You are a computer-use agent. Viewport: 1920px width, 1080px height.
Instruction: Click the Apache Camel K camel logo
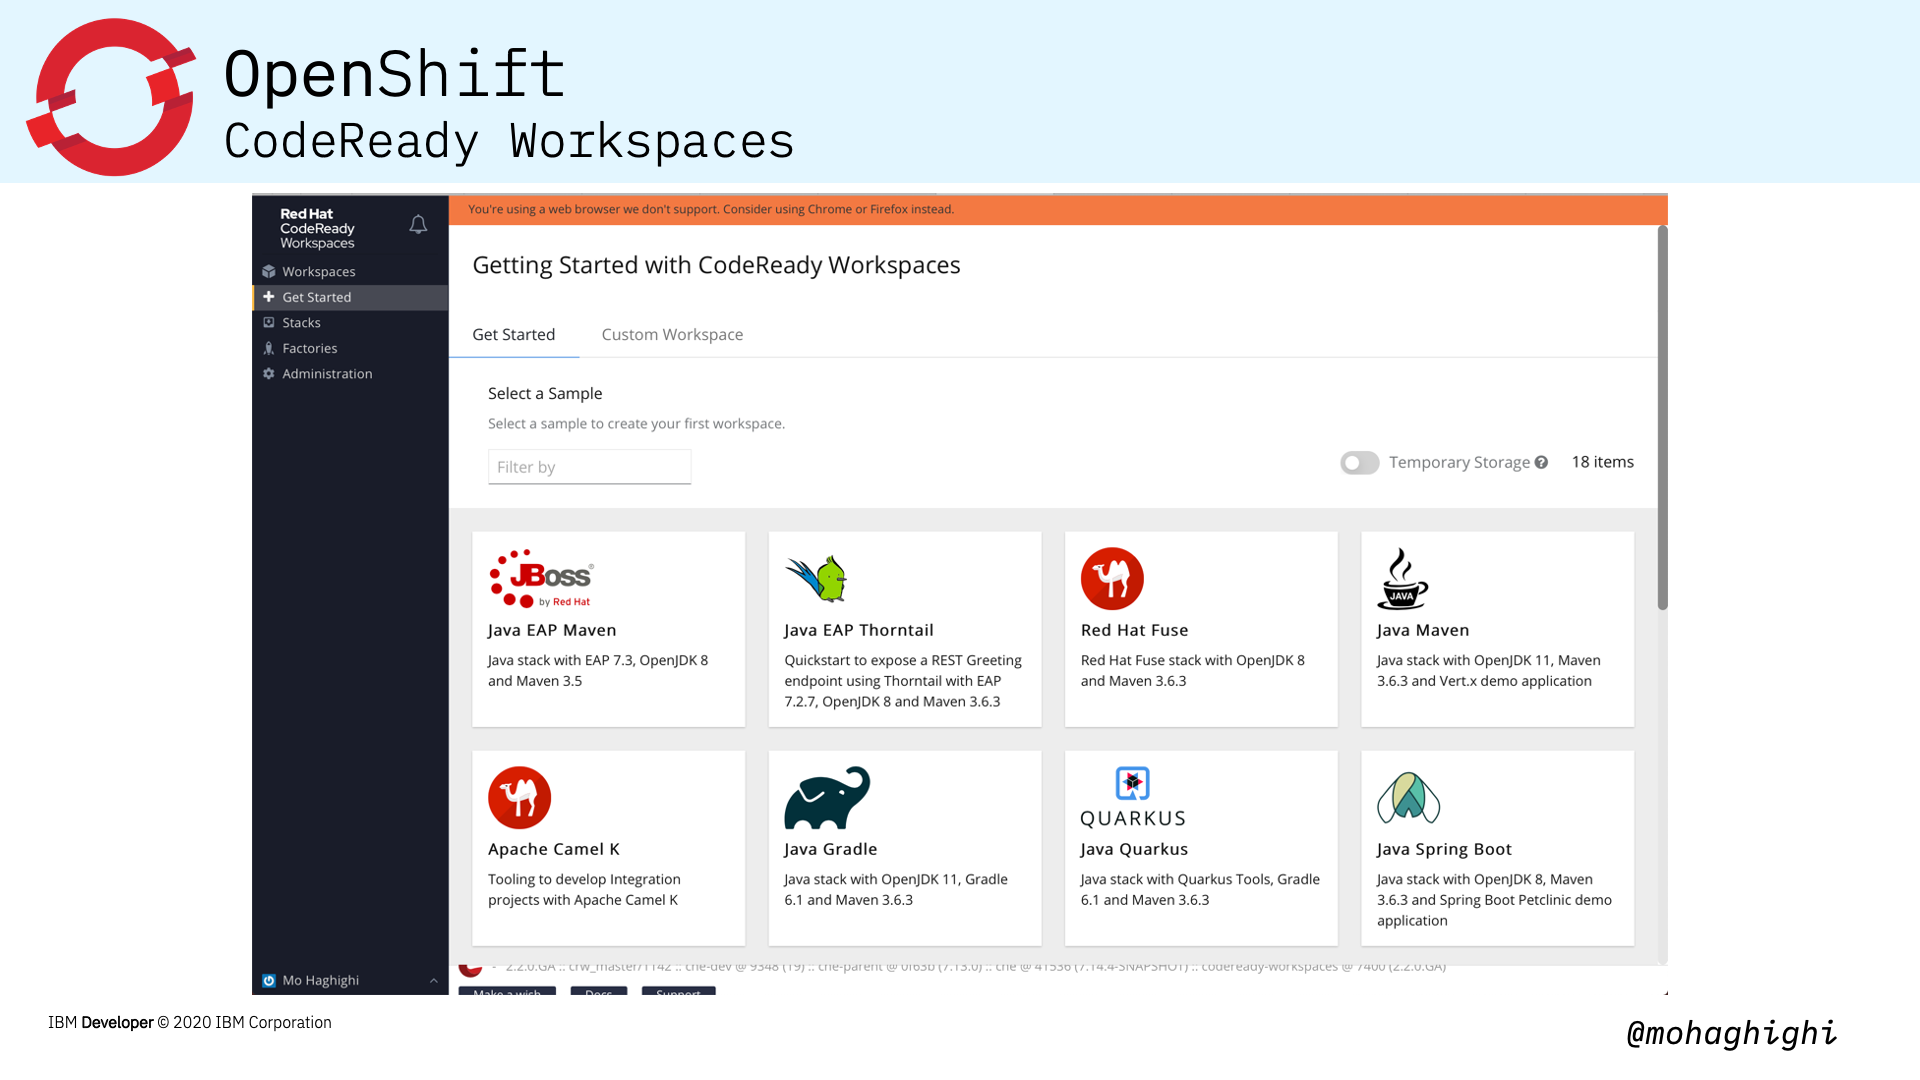(x=519, y=797)
